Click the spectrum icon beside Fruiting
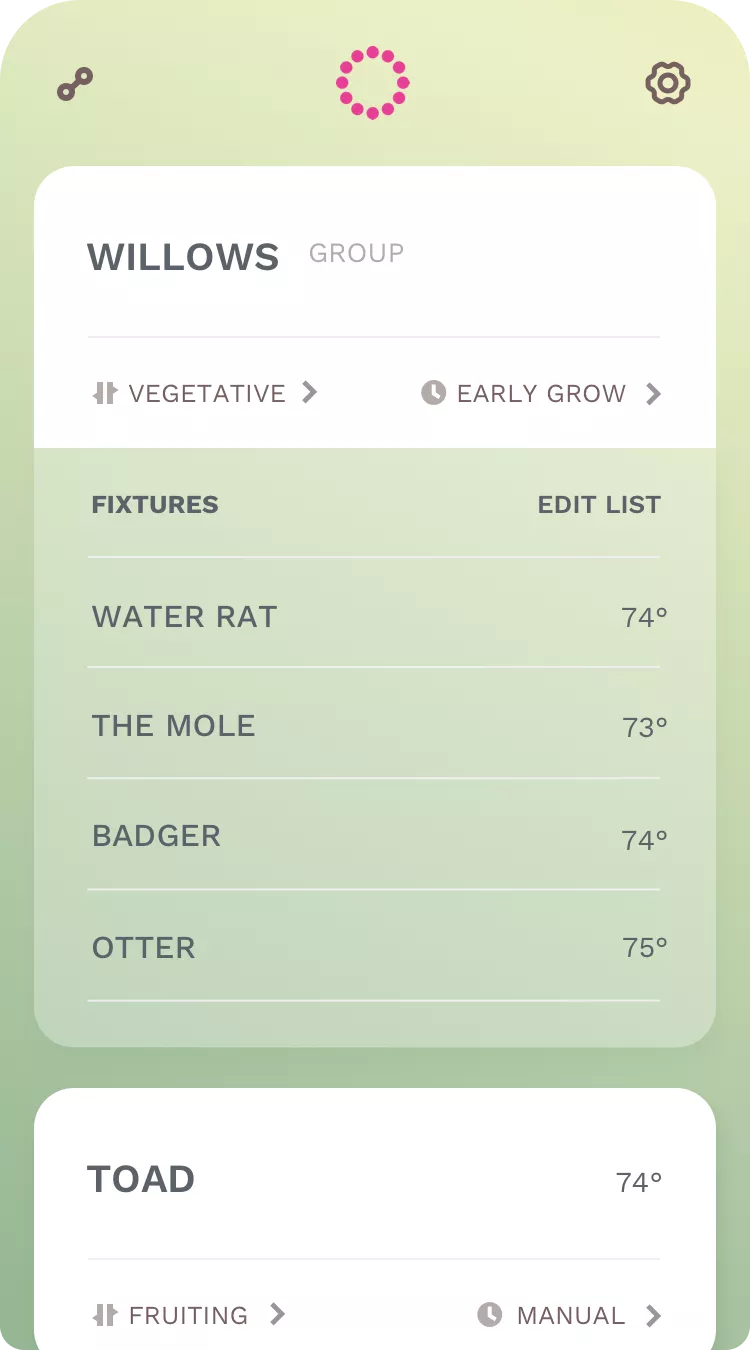 pyautogui.click(x=105, y=1315)
